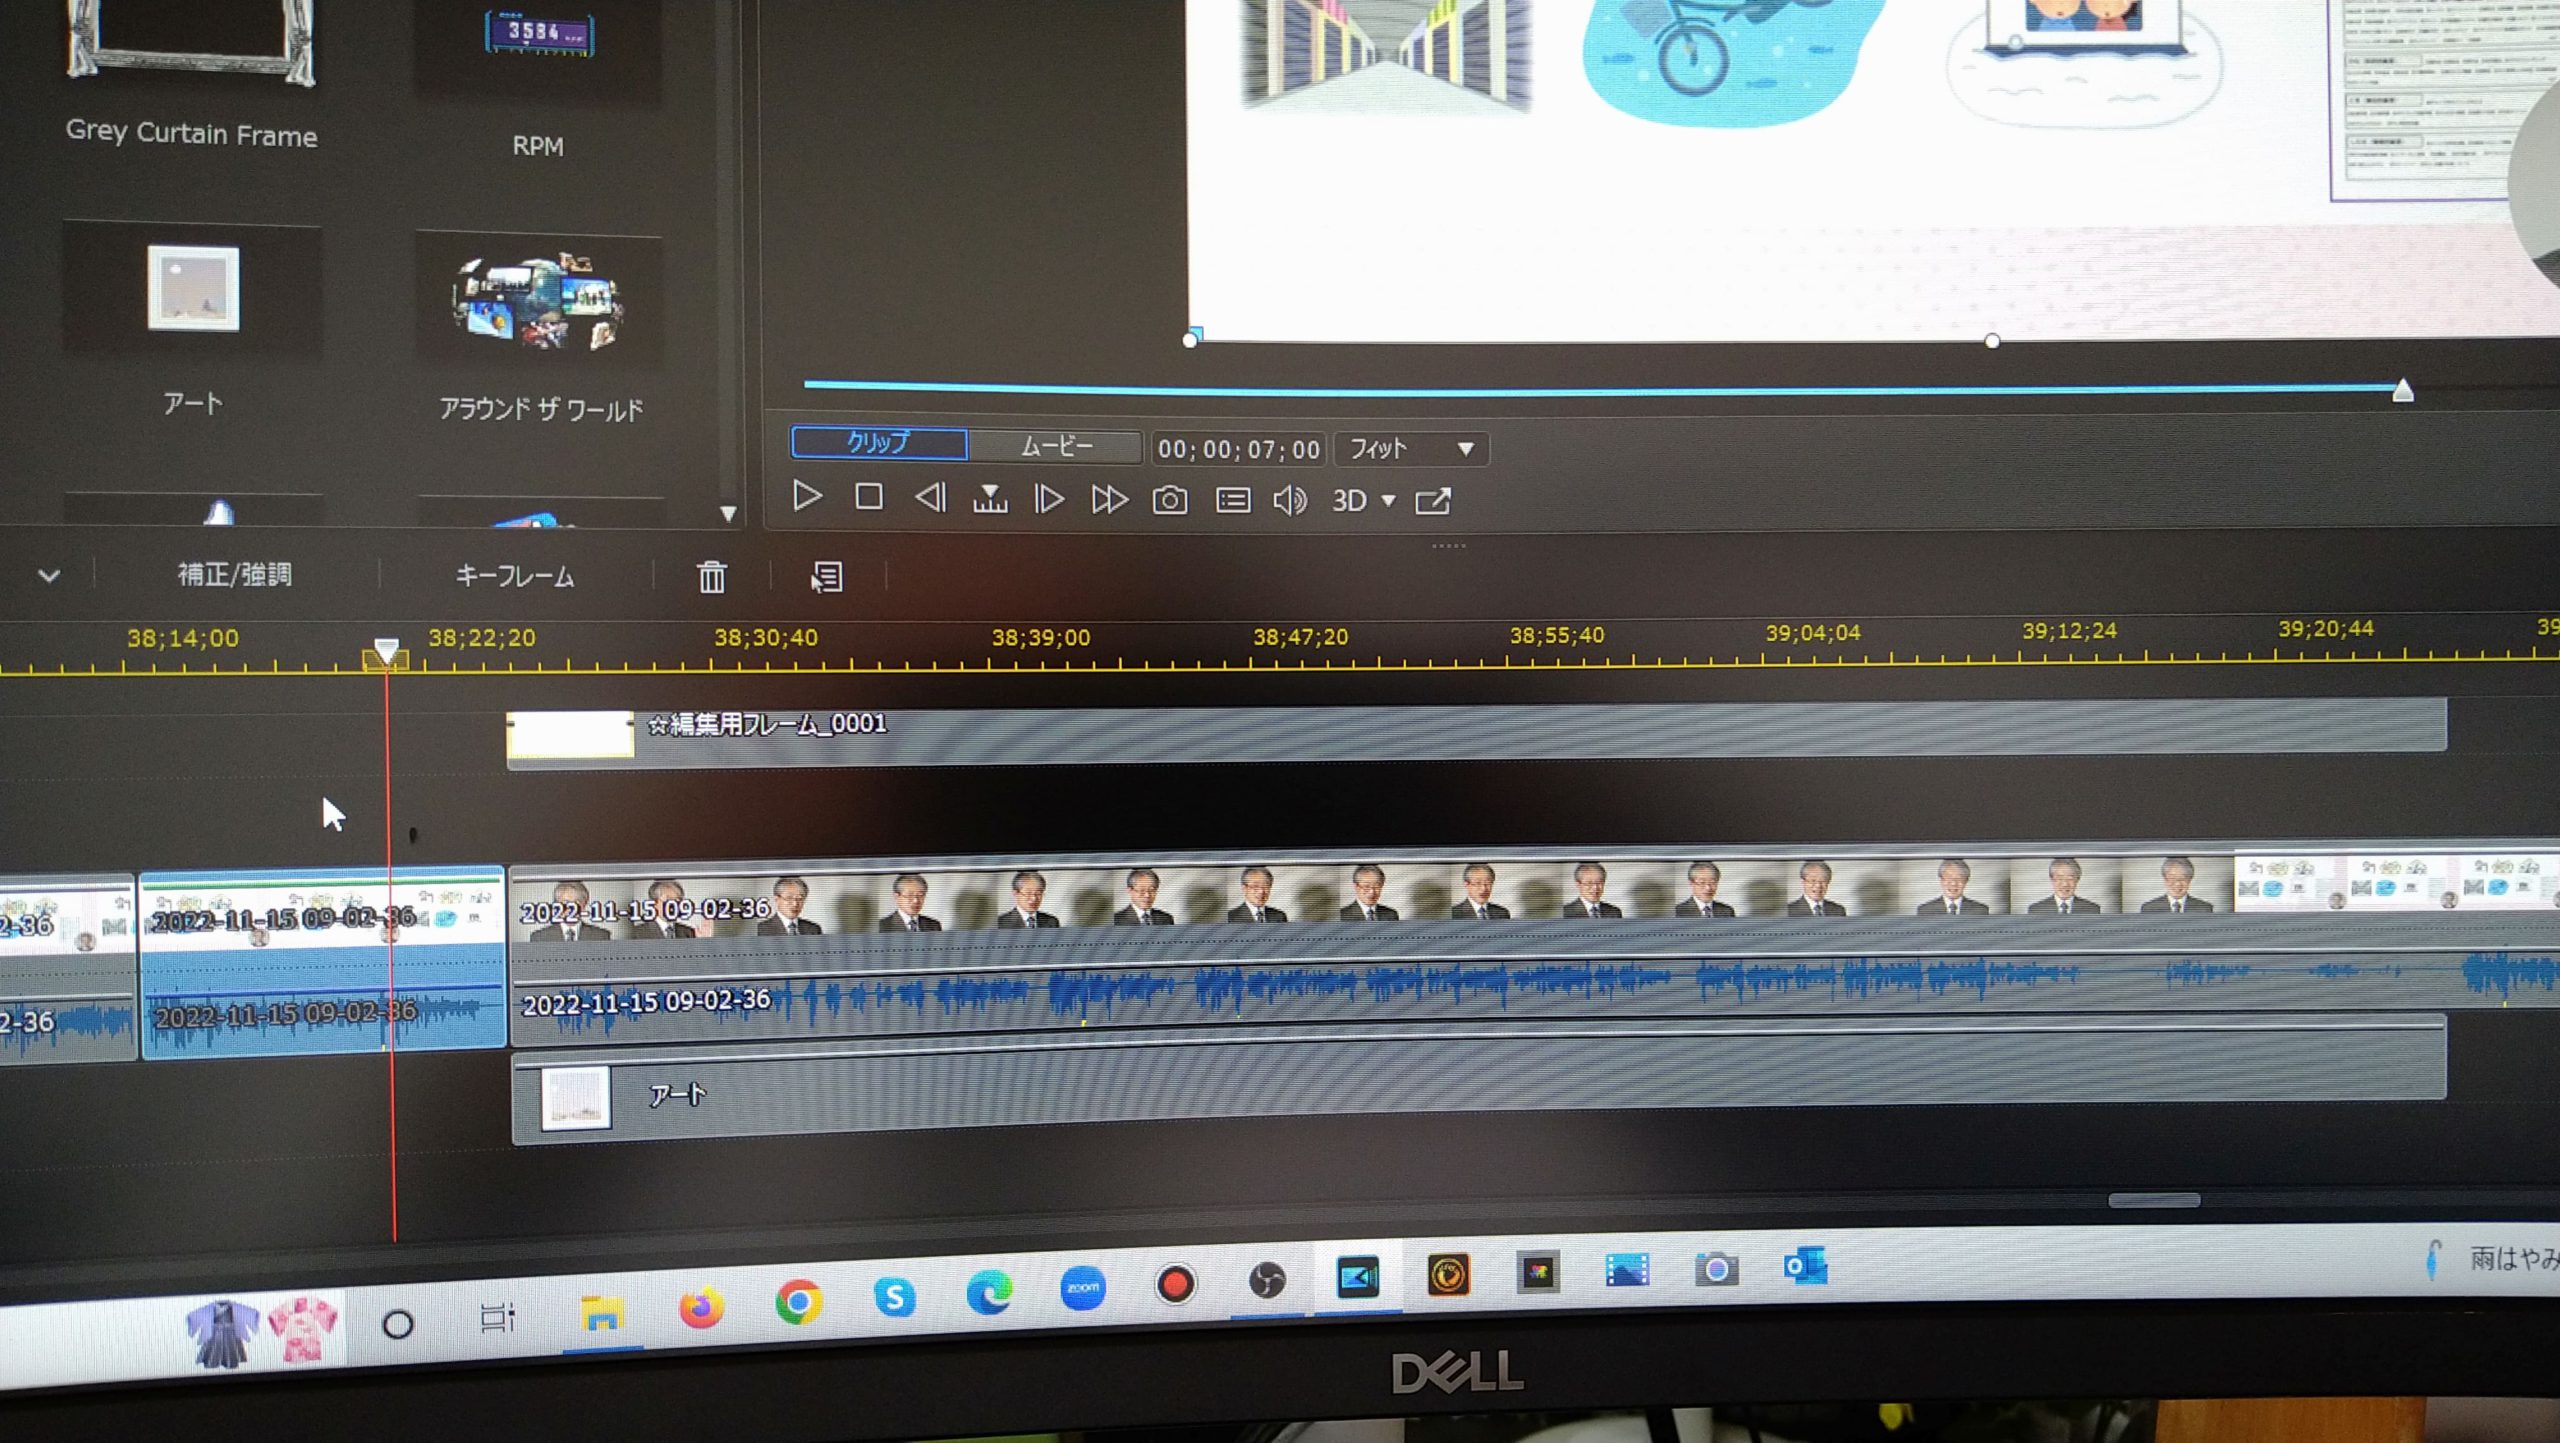Click the preview seek bar handle
Screen dimensions: 2560x1443
click(x=2403, y=390)
